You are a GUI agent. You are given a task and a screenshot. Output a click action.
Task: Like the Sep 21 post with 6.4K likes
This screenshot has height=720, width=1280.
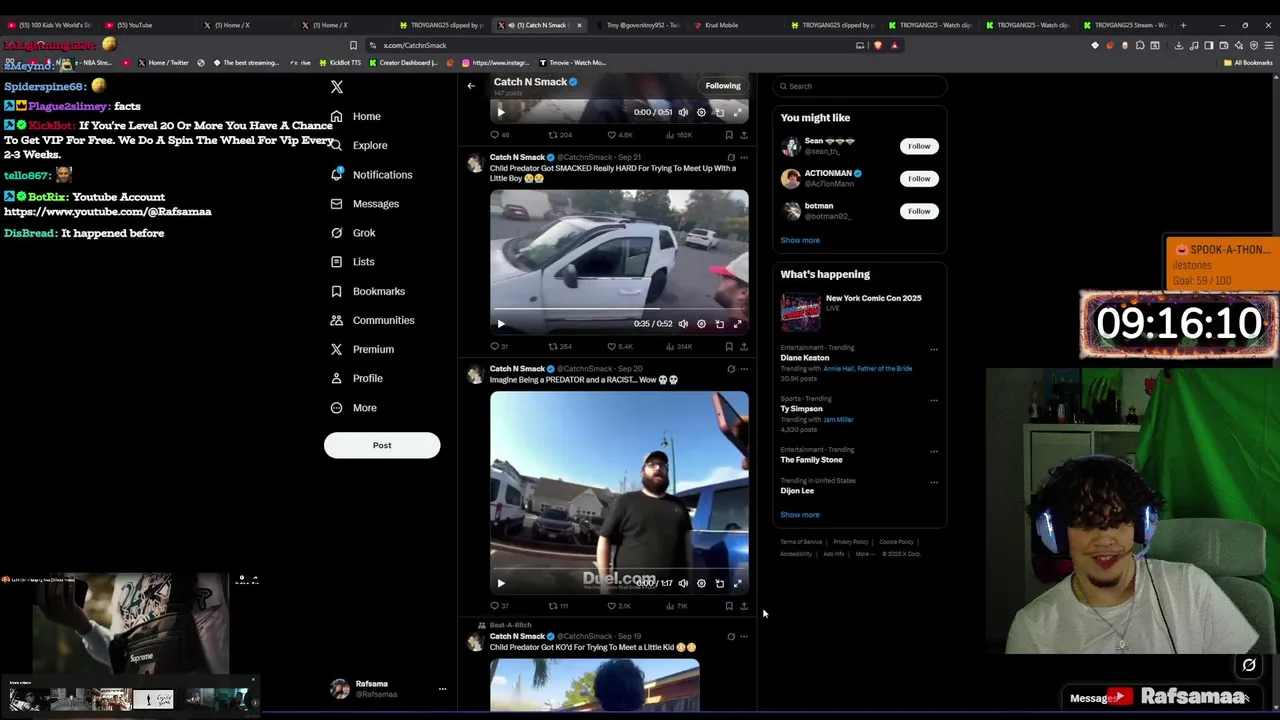620,346
